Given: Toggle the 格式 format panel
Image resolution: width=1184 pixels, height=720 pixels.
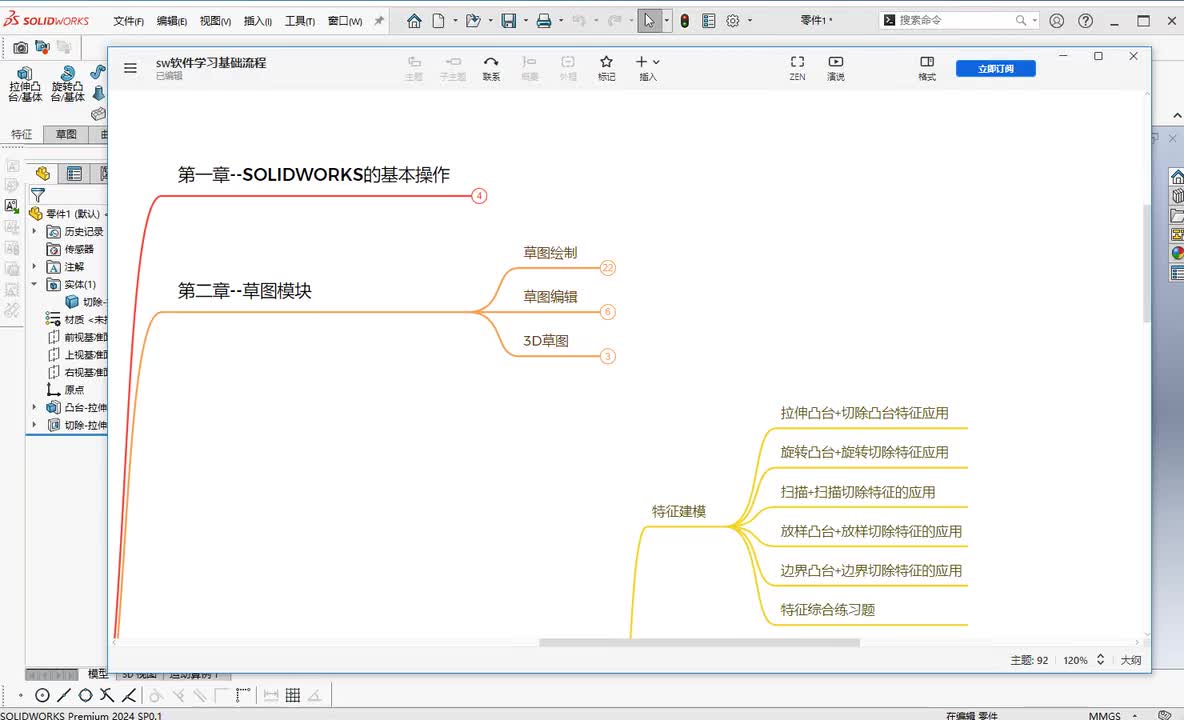Looking at the screenshot, I should [927, 68].
